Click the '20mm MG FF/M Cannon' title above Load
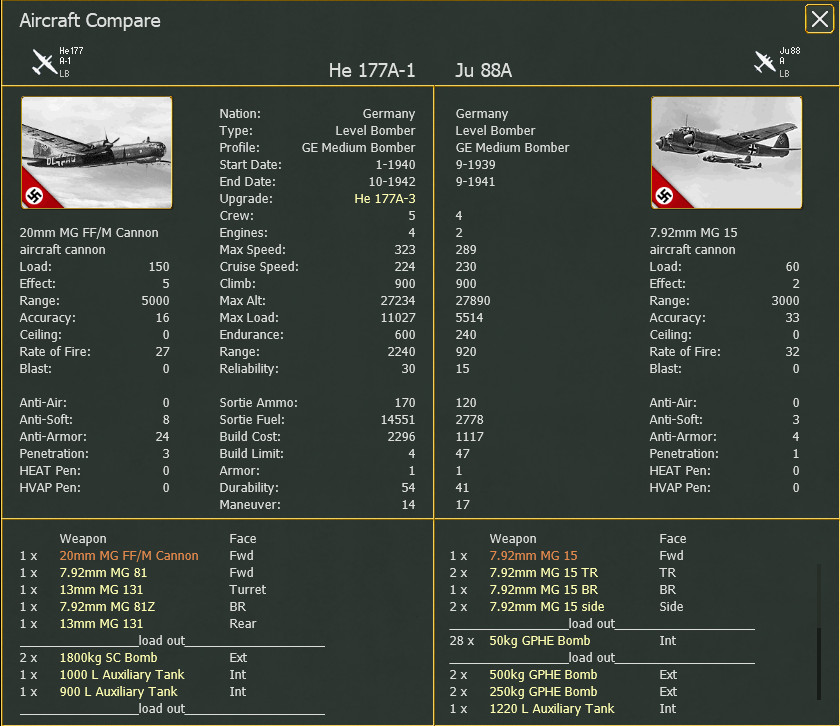This screenshot has height=726, width=840. pyautogui.click(x=89, y=233)
